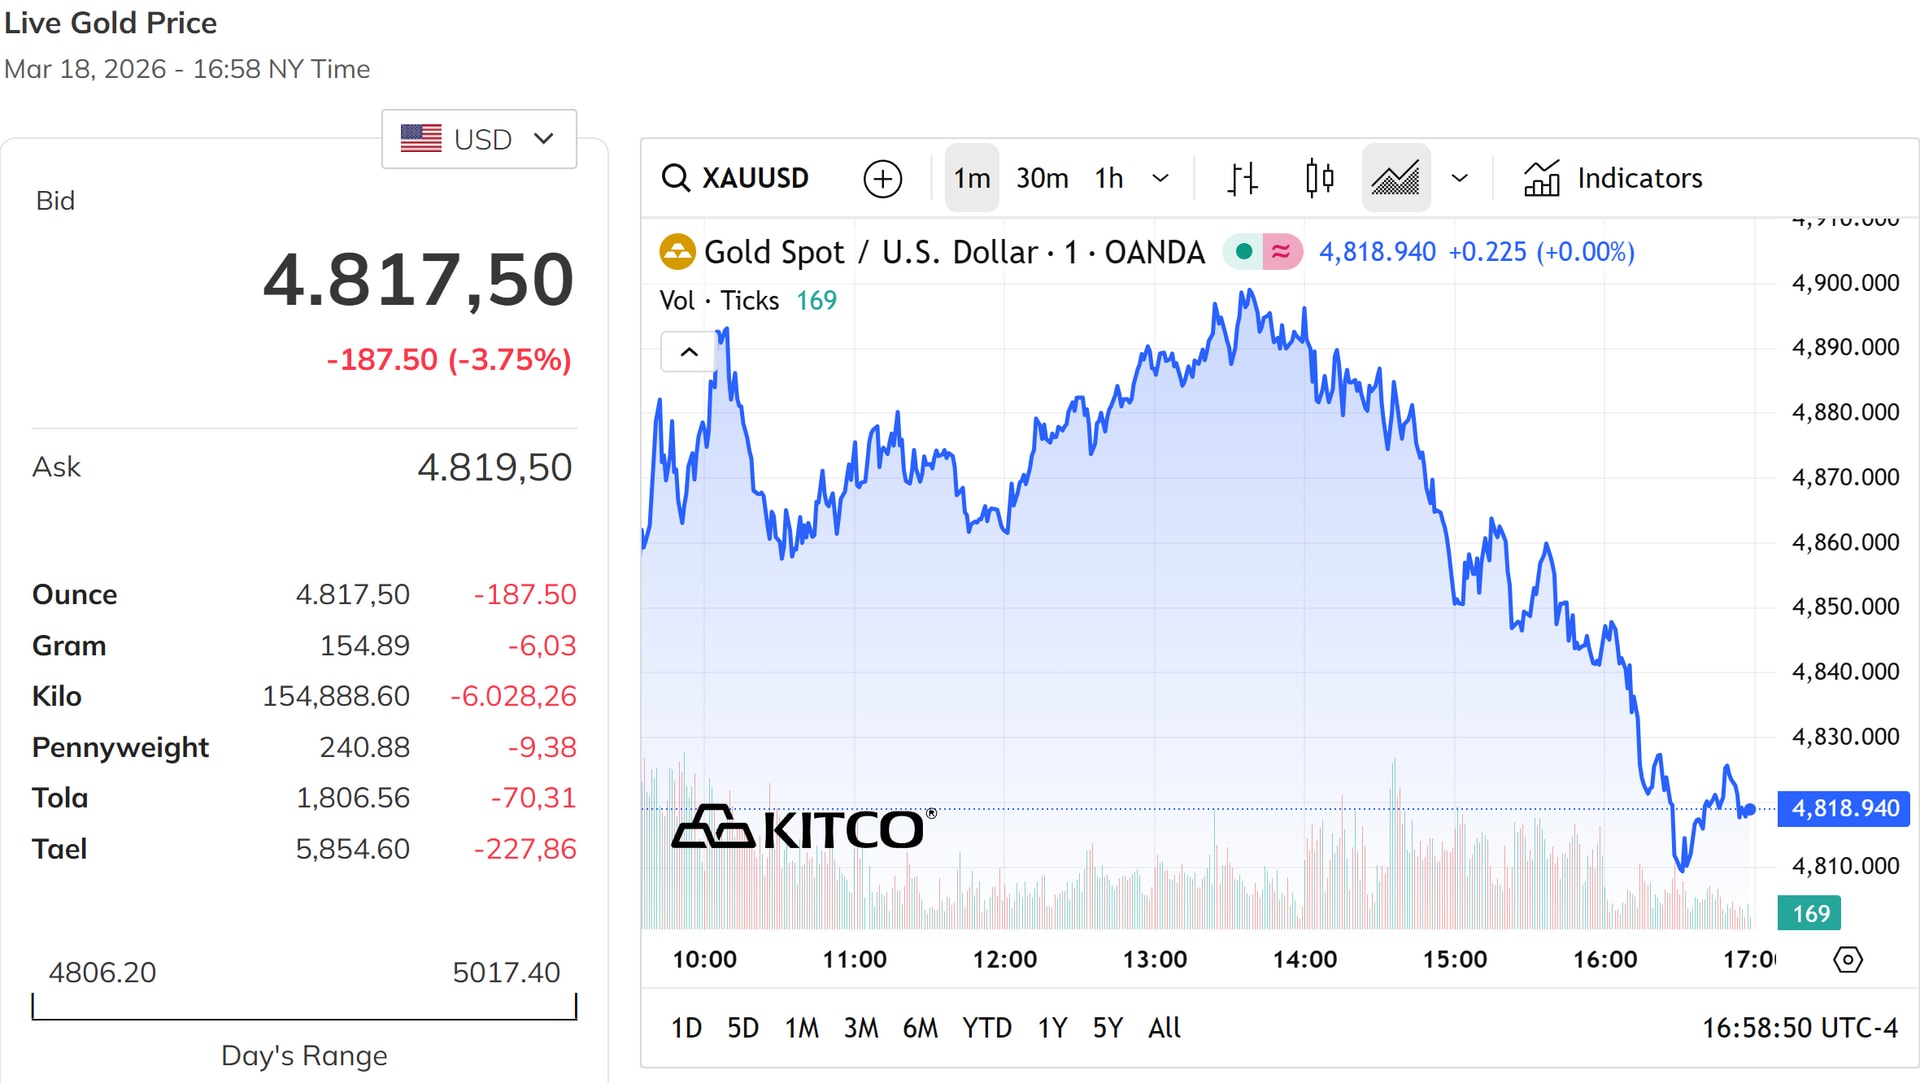
Task: Expand the time interval dropdown chevron
Action: tap(1160, 178)
